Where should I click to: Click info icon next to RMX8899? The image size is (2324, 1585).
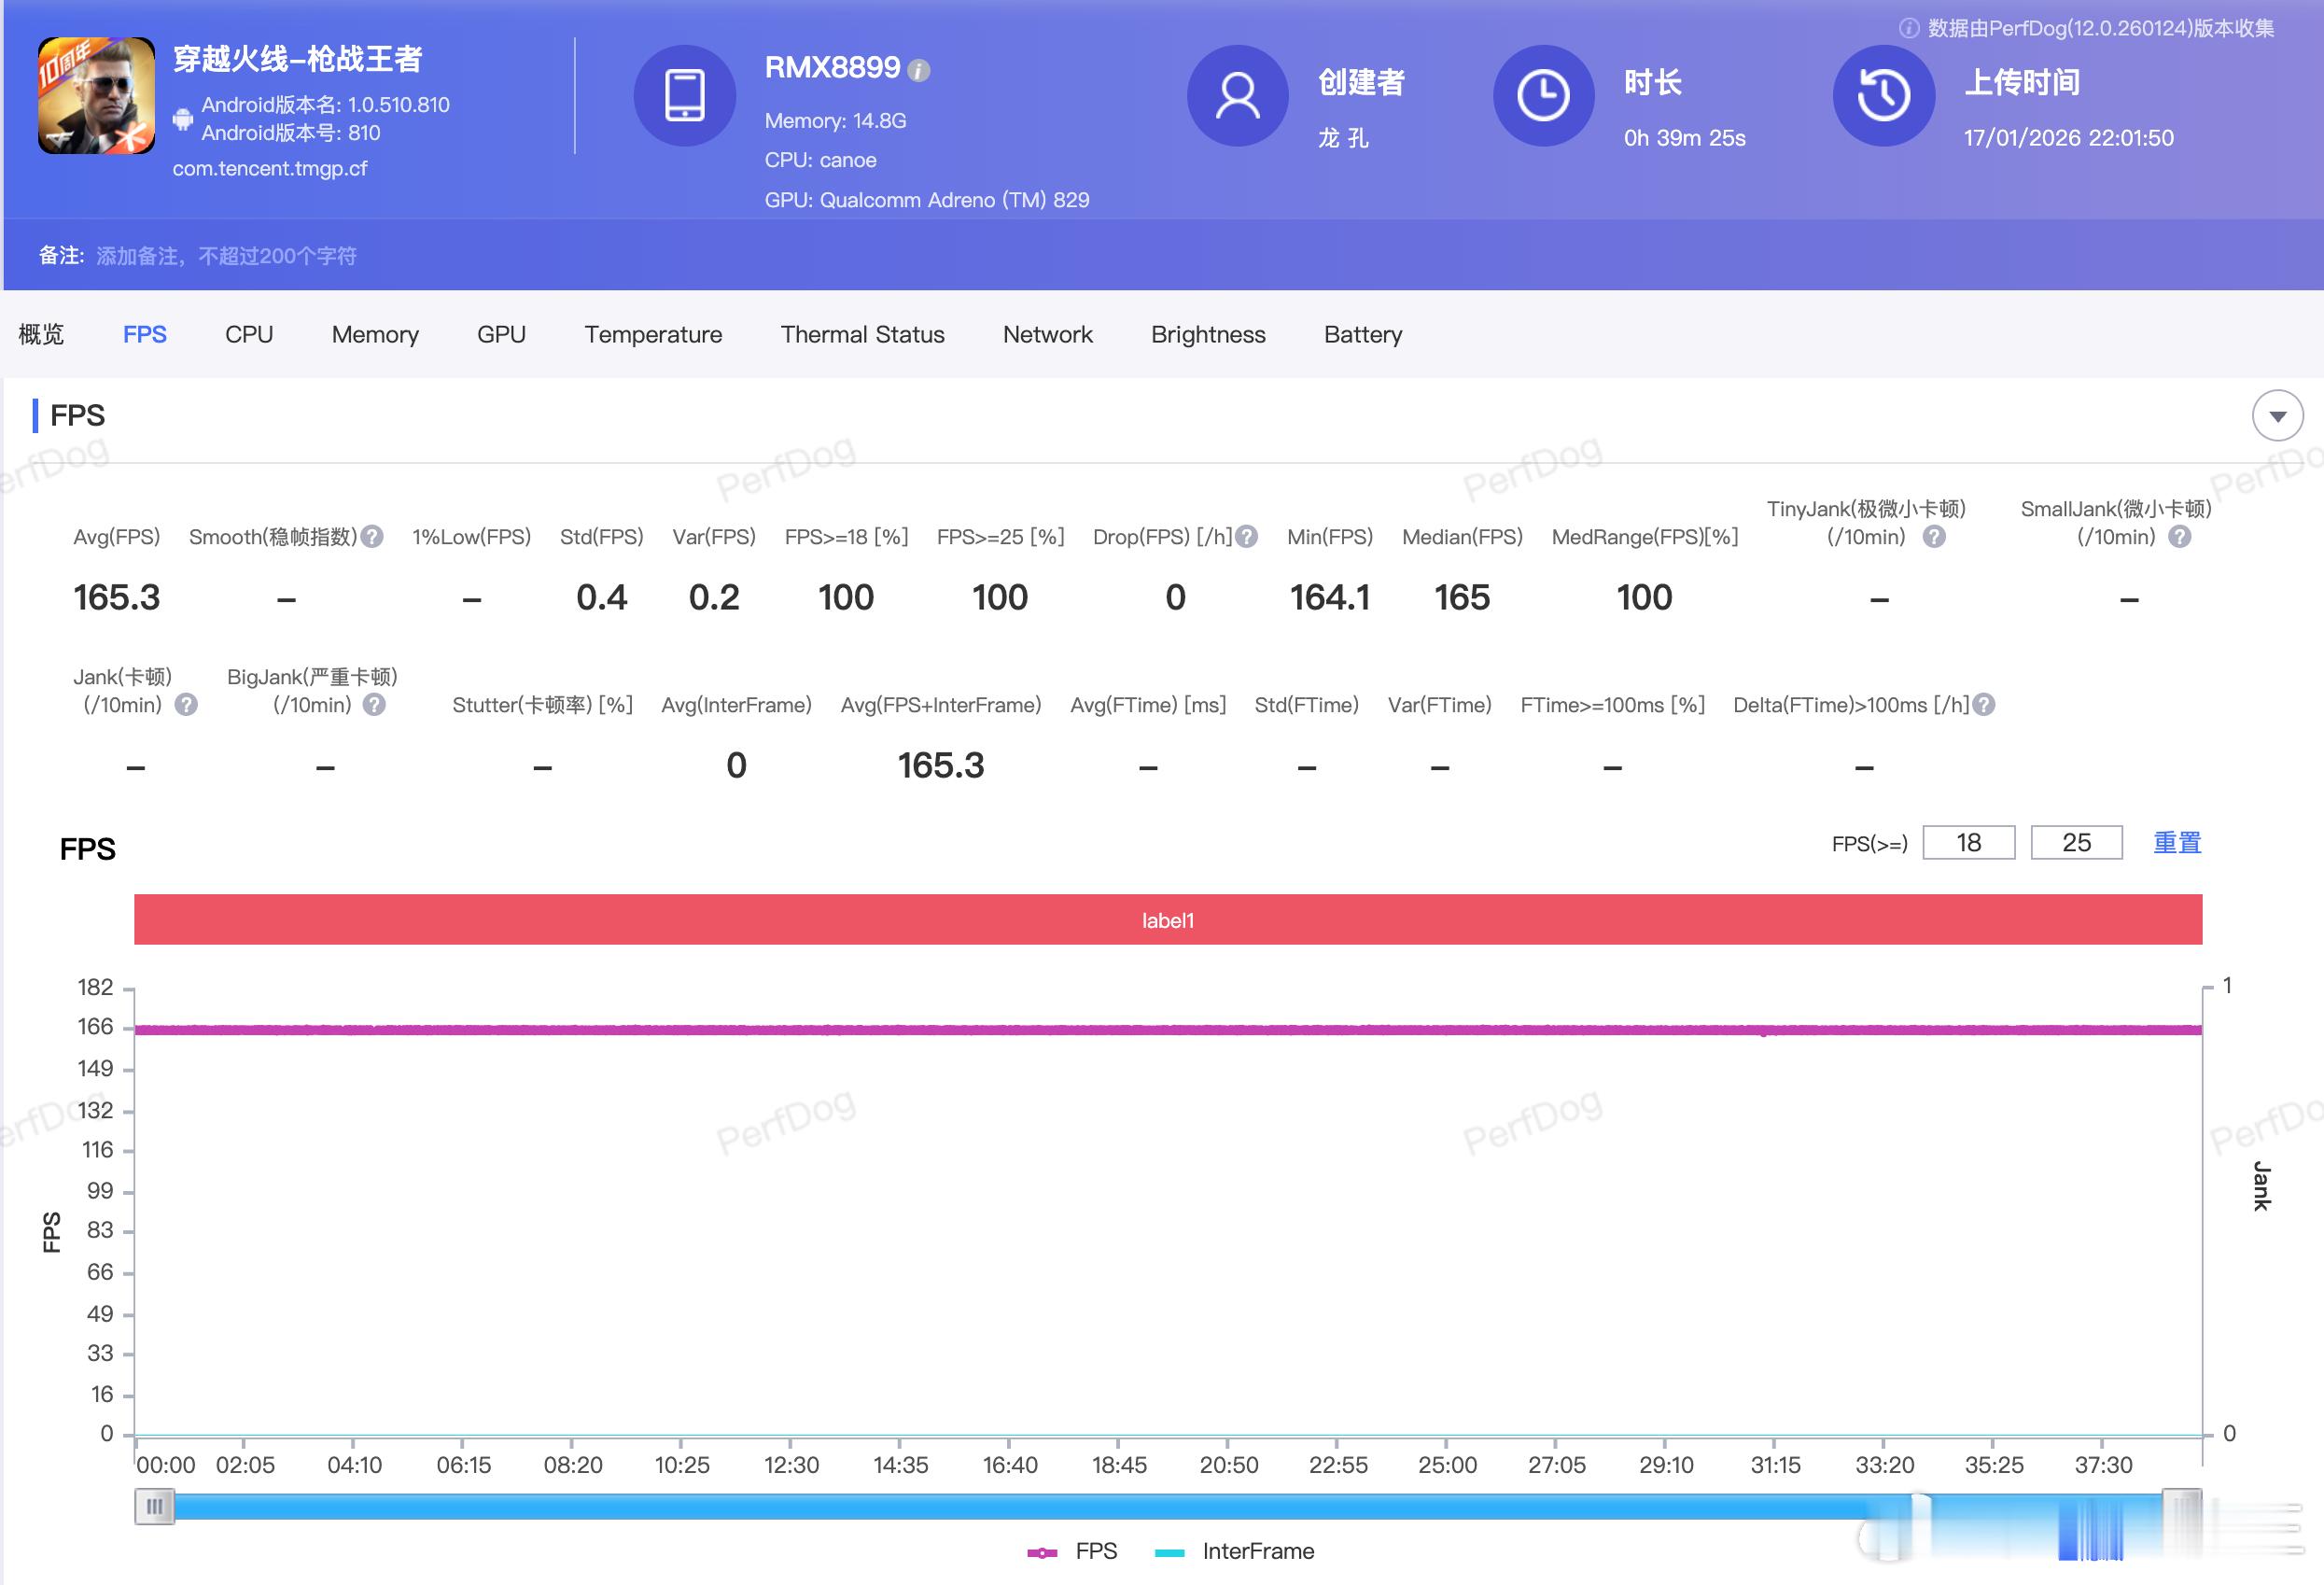click(x=918, y=70)
